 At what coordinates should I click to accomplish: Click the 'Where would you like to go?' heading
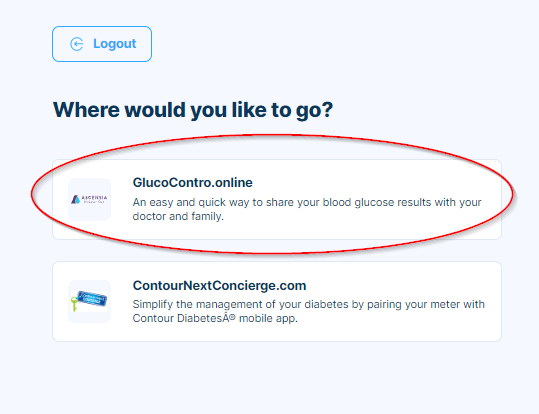tap(193, 111)
